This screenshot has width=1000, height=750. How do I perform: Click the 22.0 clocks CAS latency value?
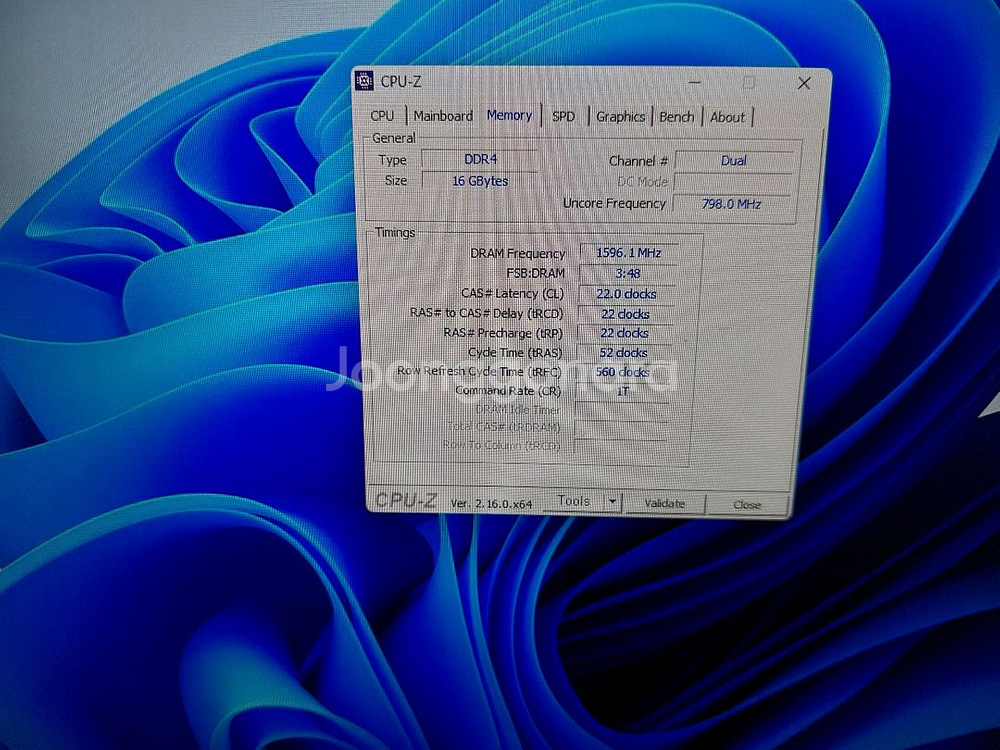pos(626,294)
